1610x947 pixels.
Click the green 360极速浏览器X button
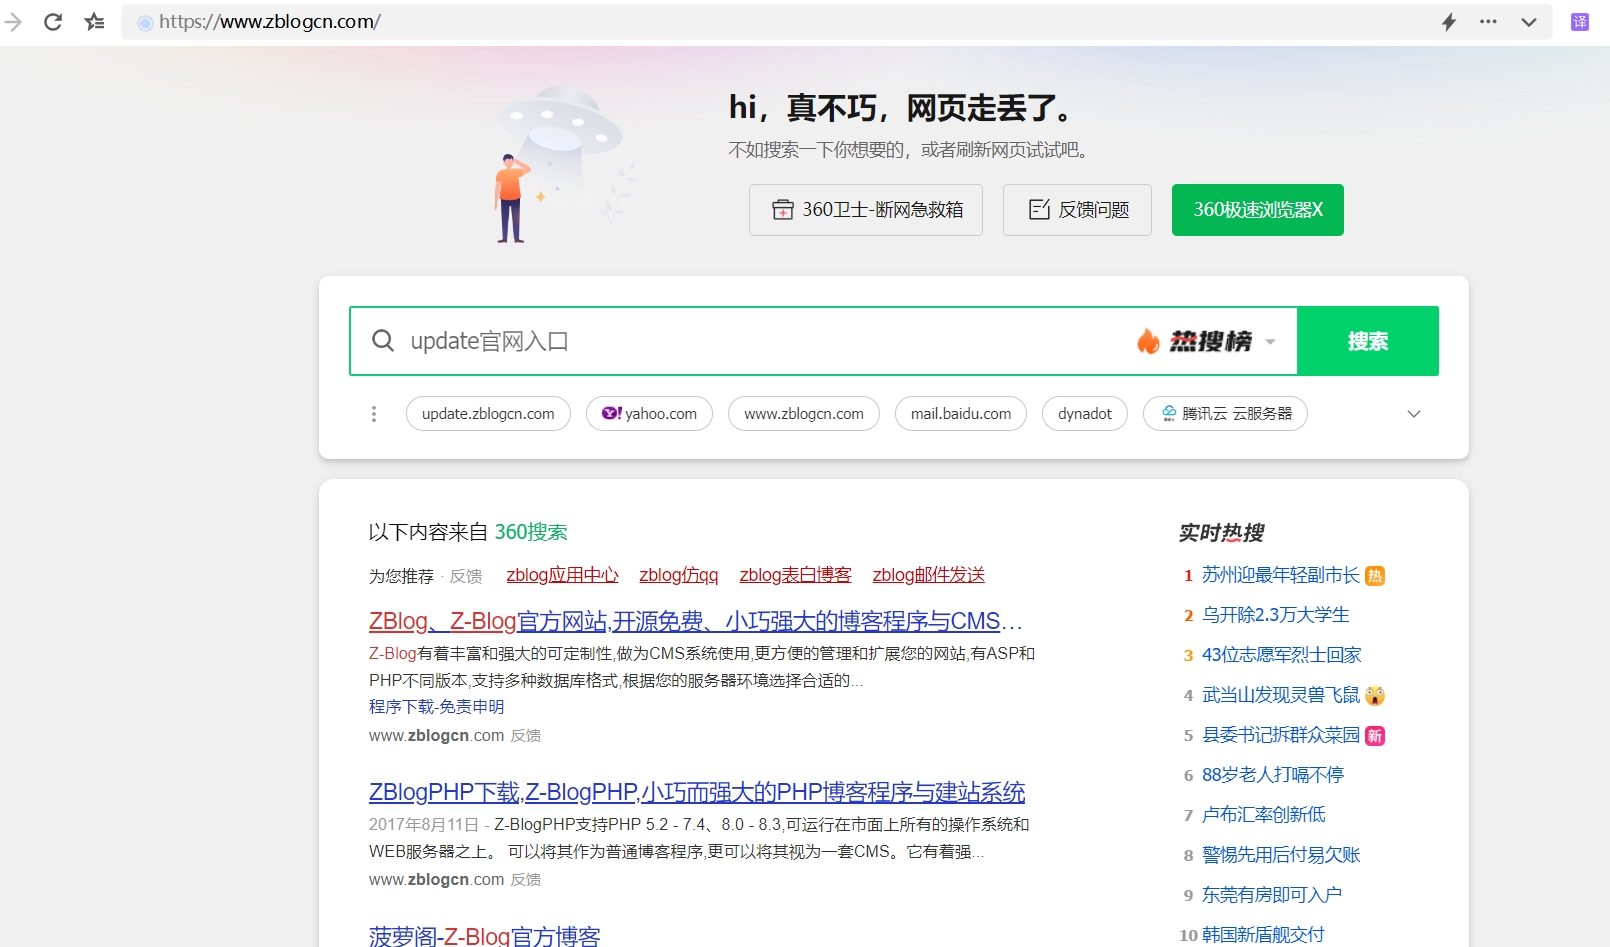1258,210
